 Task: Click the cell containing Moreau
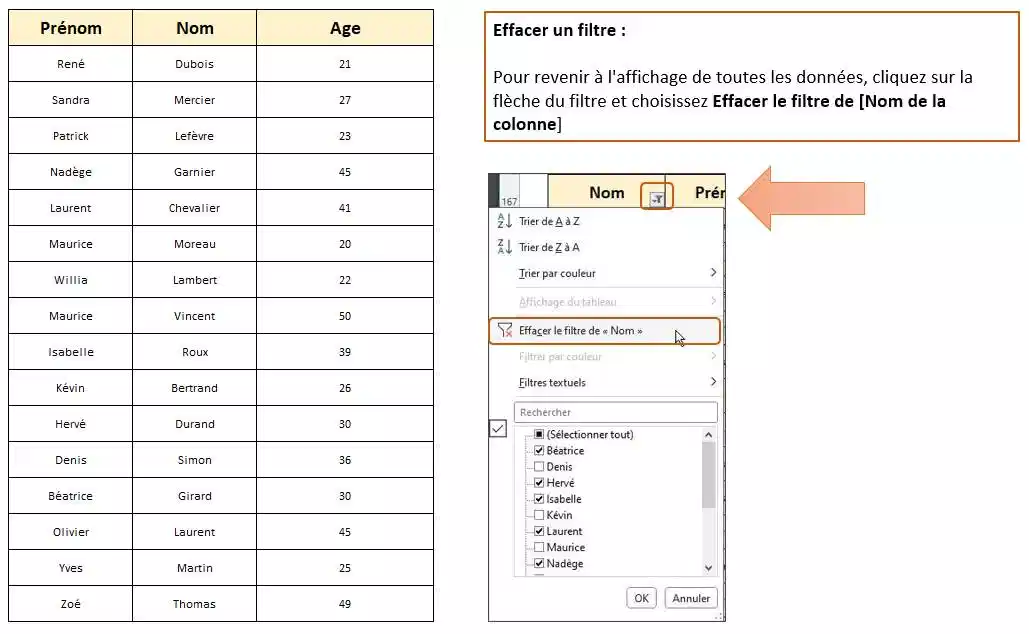tap(195, 244)
